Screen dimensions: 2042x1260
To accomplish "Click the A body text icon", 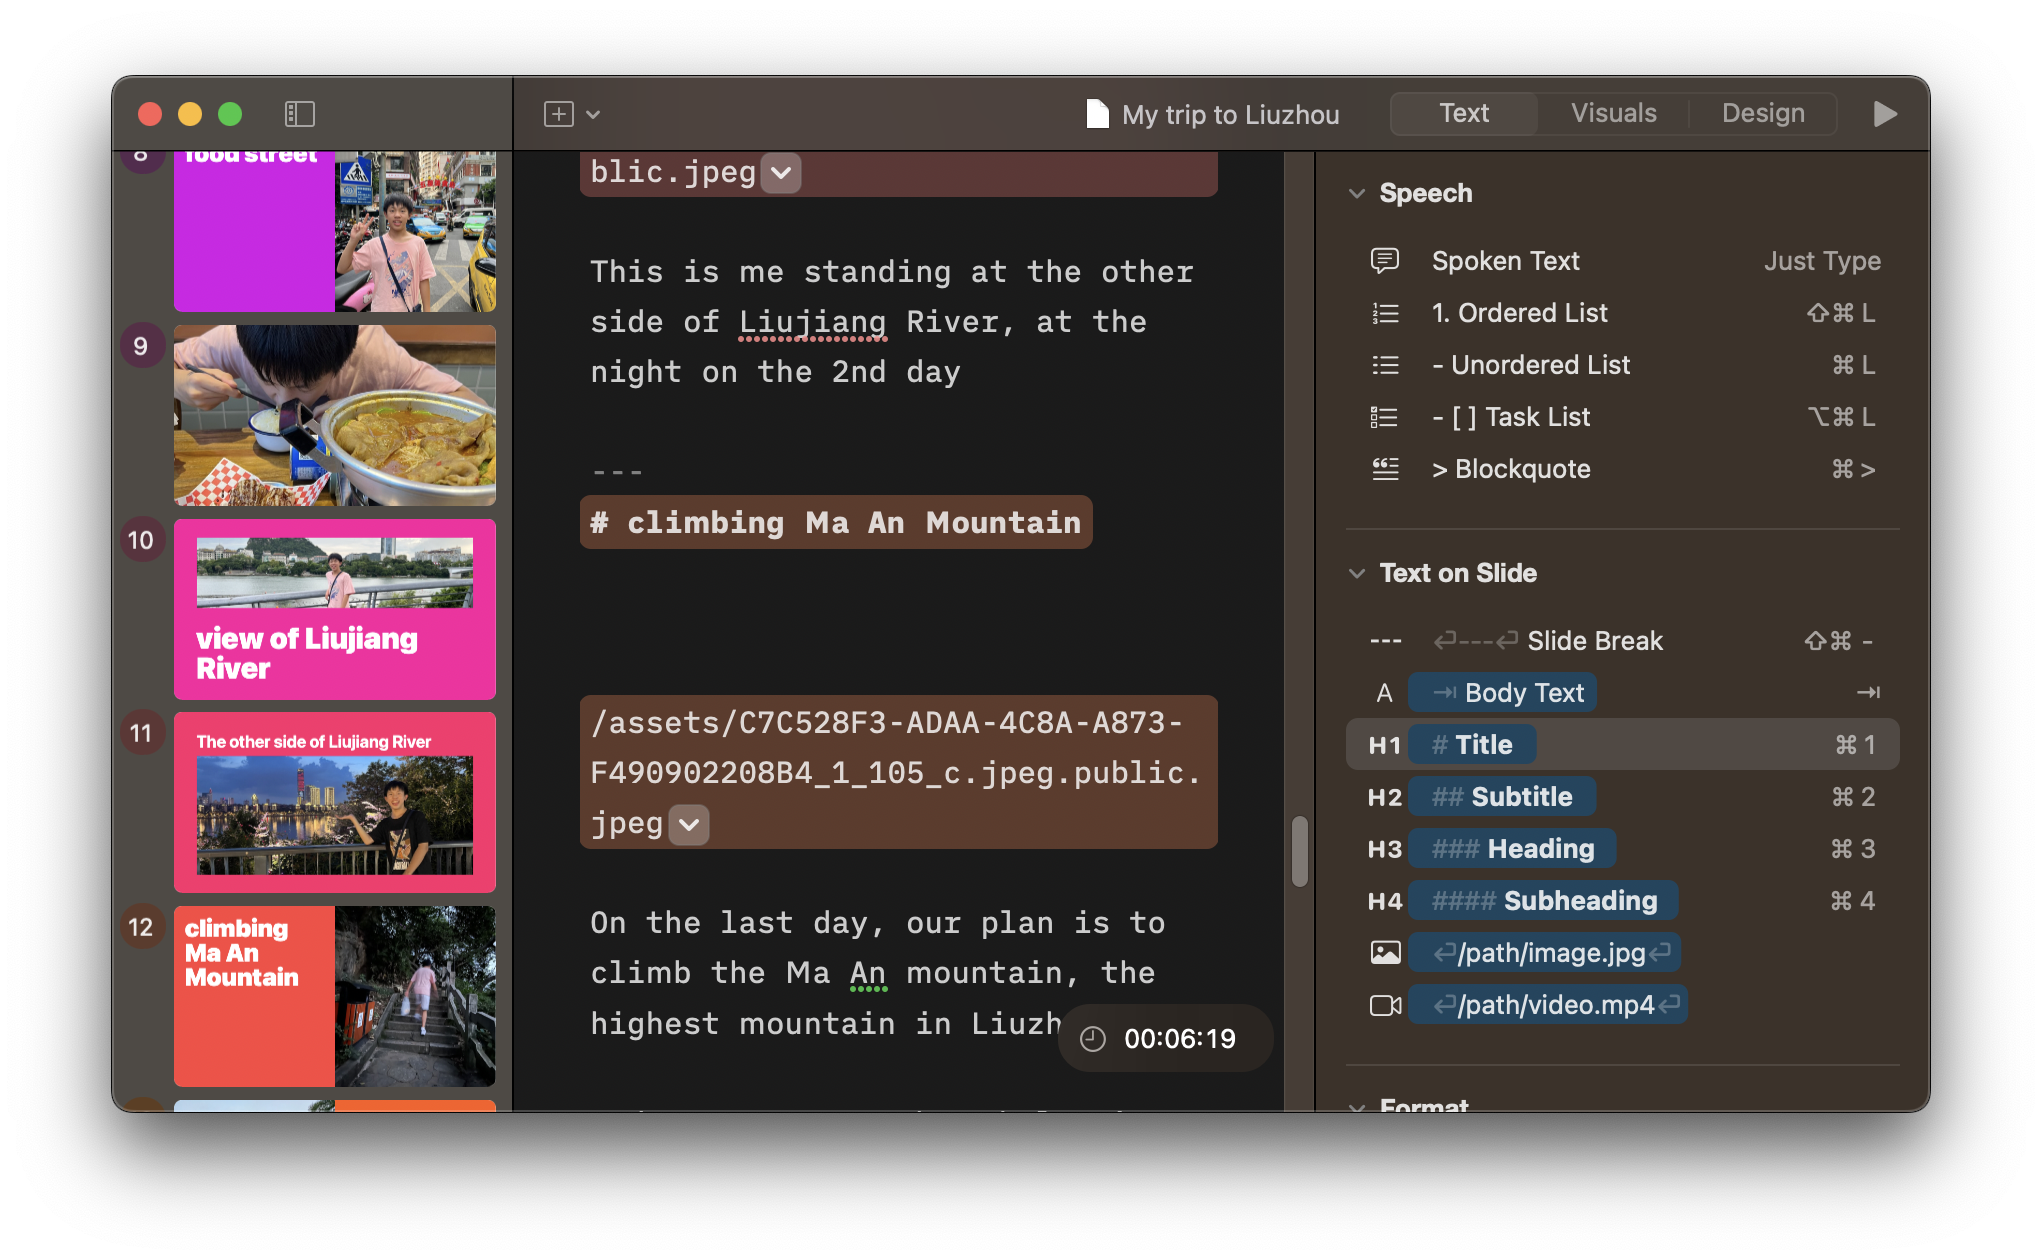I will pos(1384,693).
